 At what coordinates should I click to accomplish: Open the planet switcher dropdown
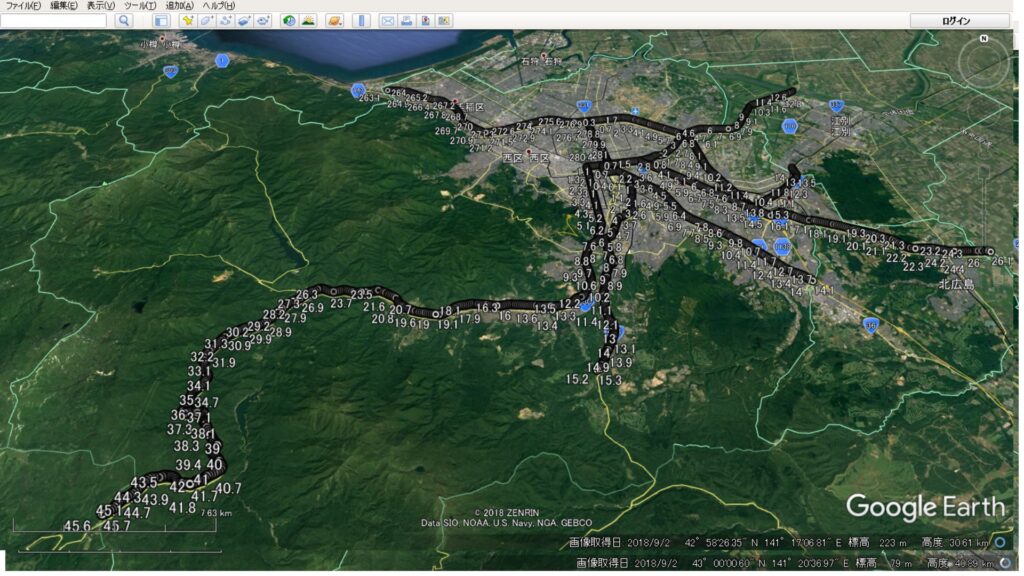(x=334, y=20)
